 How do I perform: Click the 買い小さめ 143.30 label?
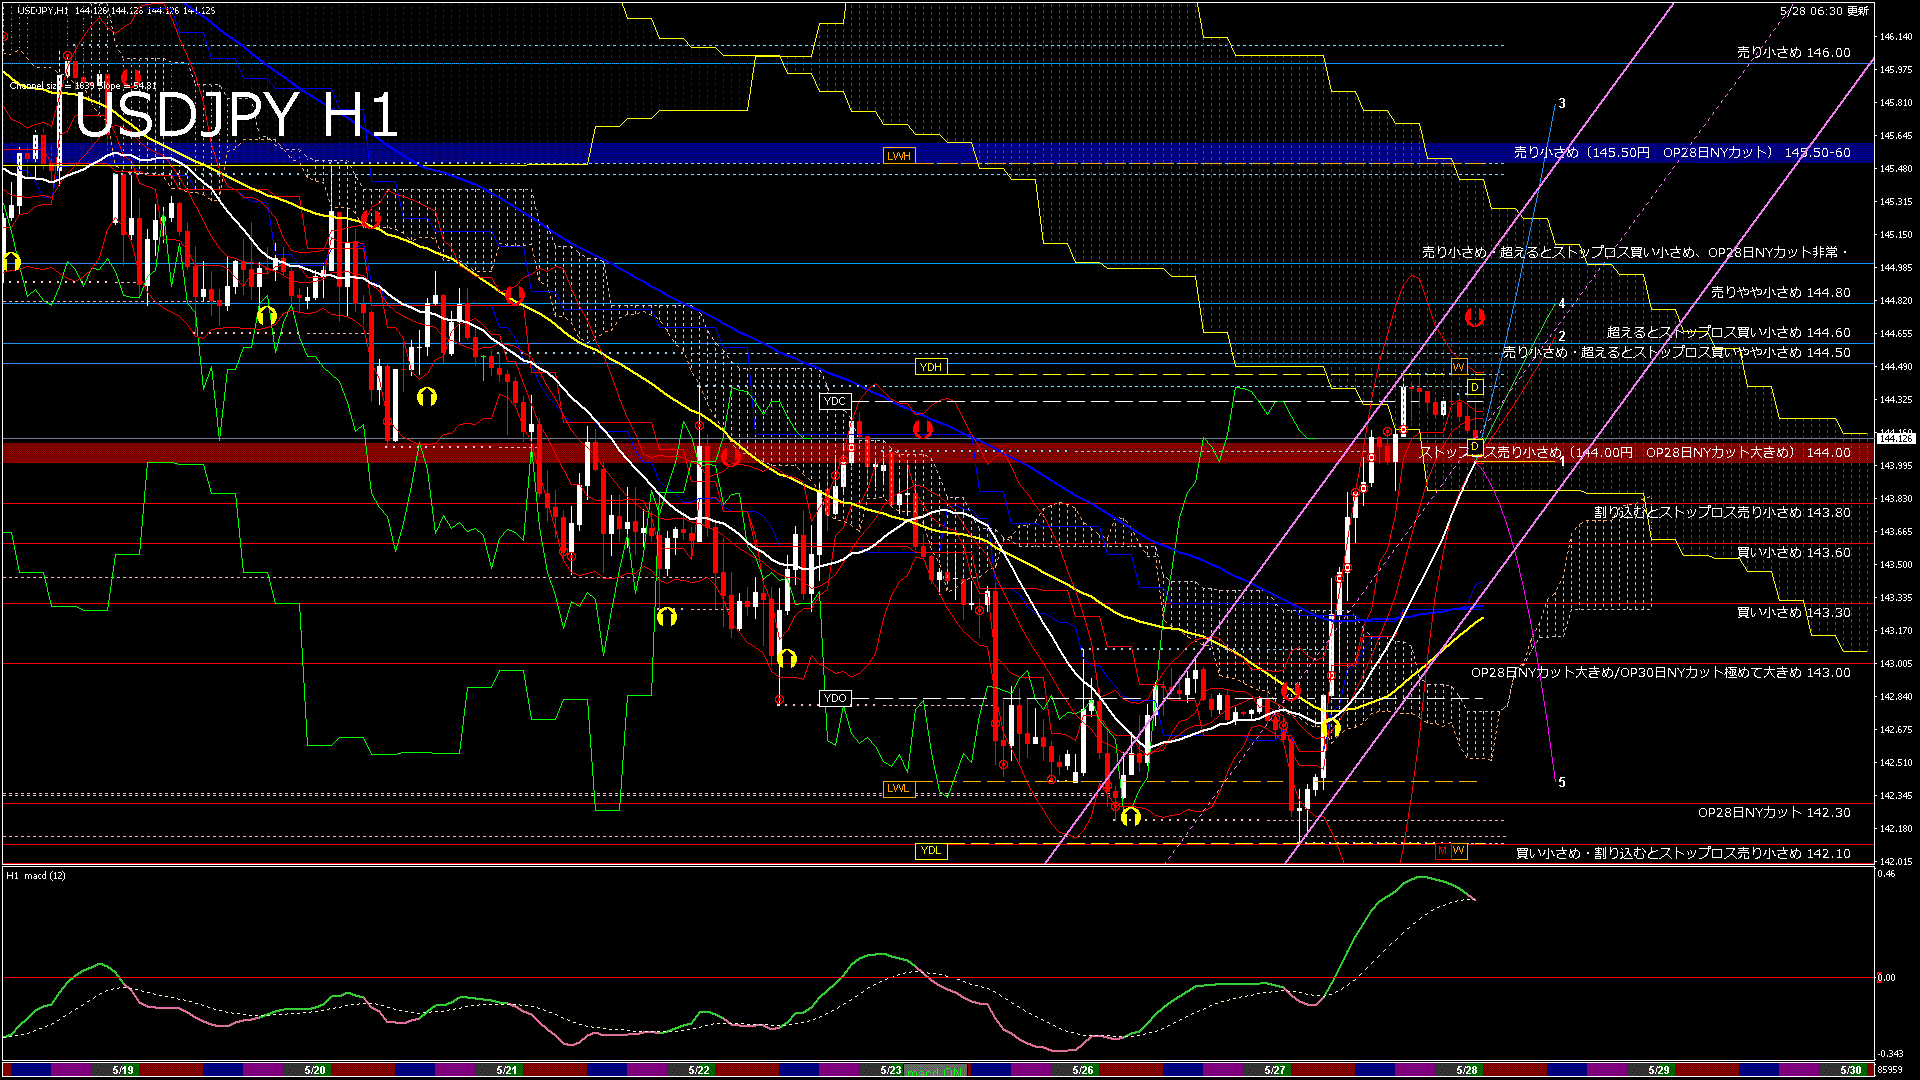click(1794, 613)
